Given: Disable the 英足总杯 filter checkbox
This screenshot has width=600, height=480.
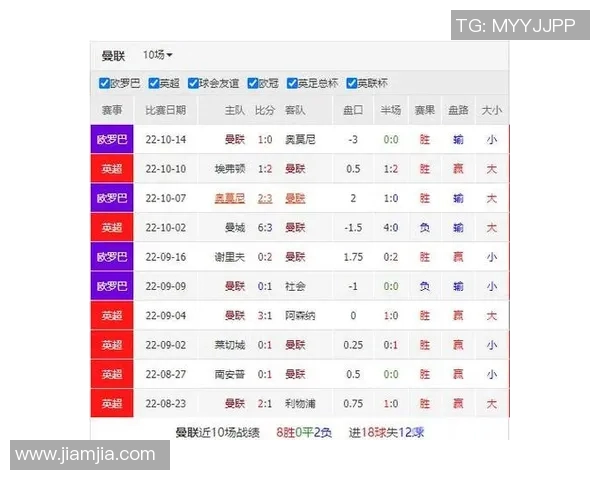Looking at the screenshot, I should (292, 83).
